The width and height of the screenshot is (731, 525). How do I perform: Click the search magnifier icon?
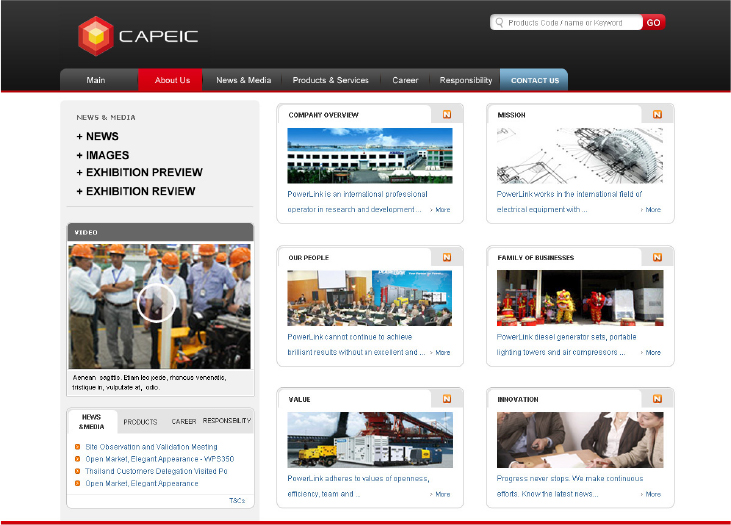click(x=499, y=22)
